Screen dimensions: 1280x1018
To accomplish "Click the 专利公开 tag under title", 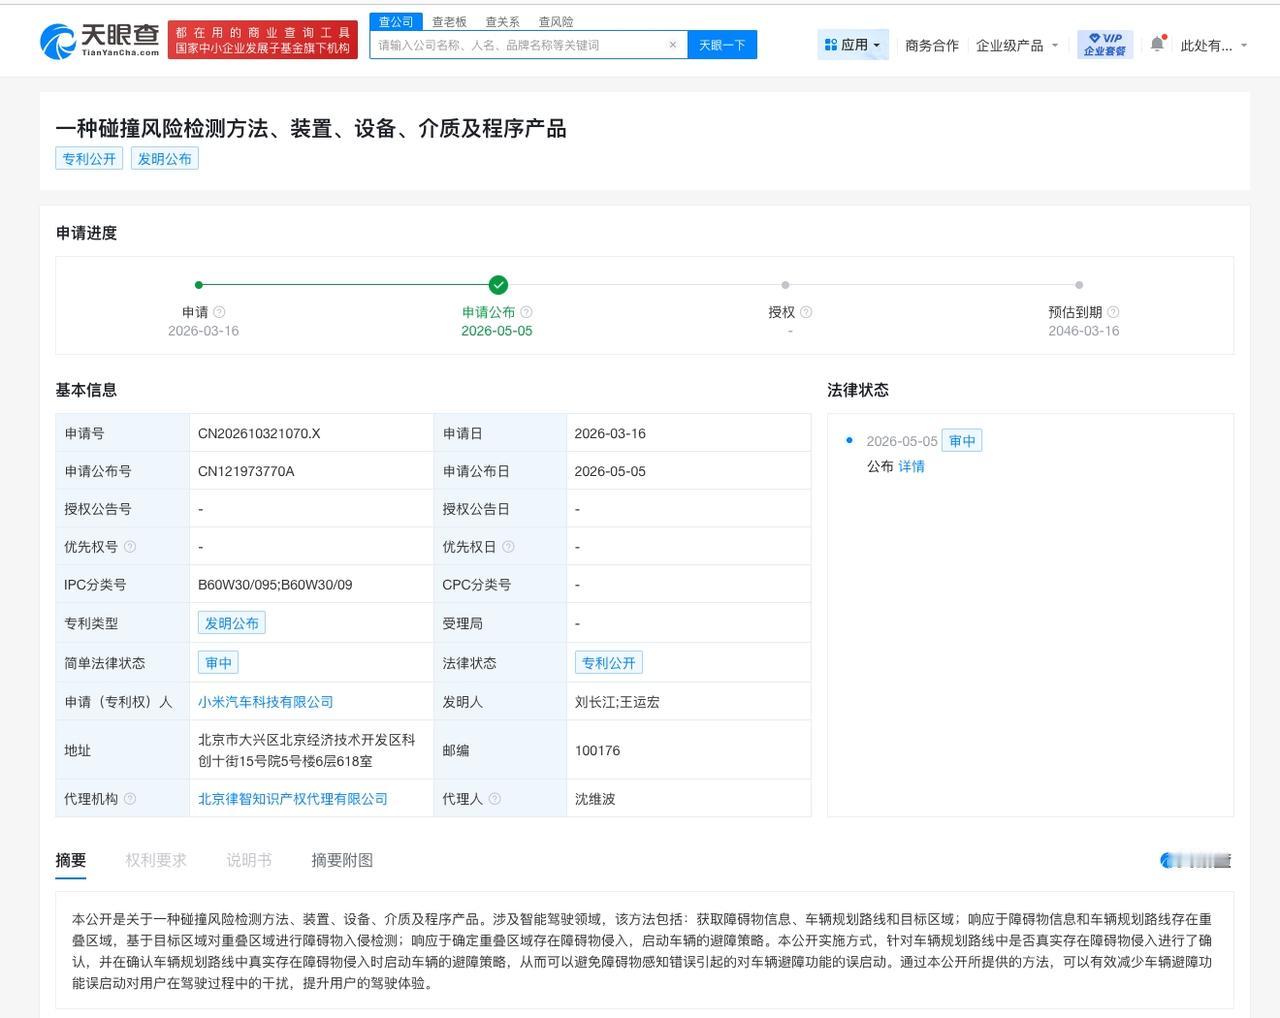I will click(89, 158).
